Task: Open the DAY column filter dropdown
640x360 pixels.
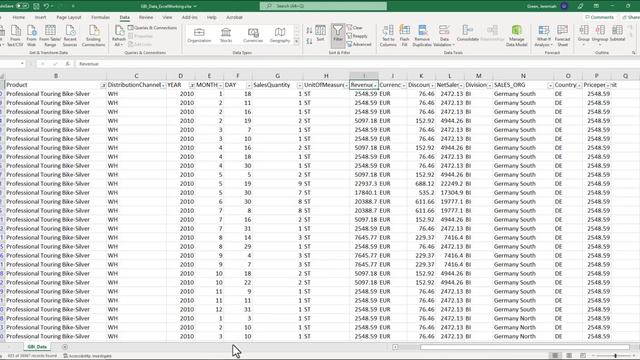Action: click(x=249, y=85)
